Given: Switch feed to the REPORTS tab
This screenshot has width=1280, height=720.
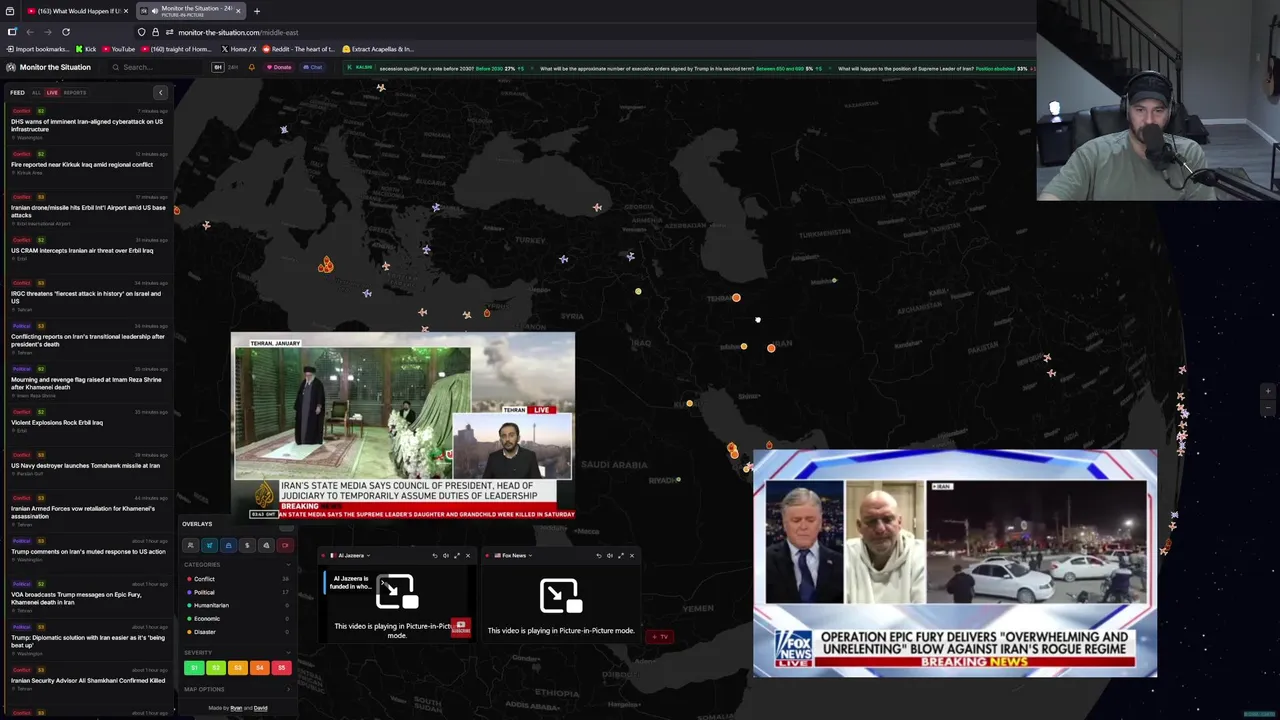Looking at the screenshot, I should 75,93.
